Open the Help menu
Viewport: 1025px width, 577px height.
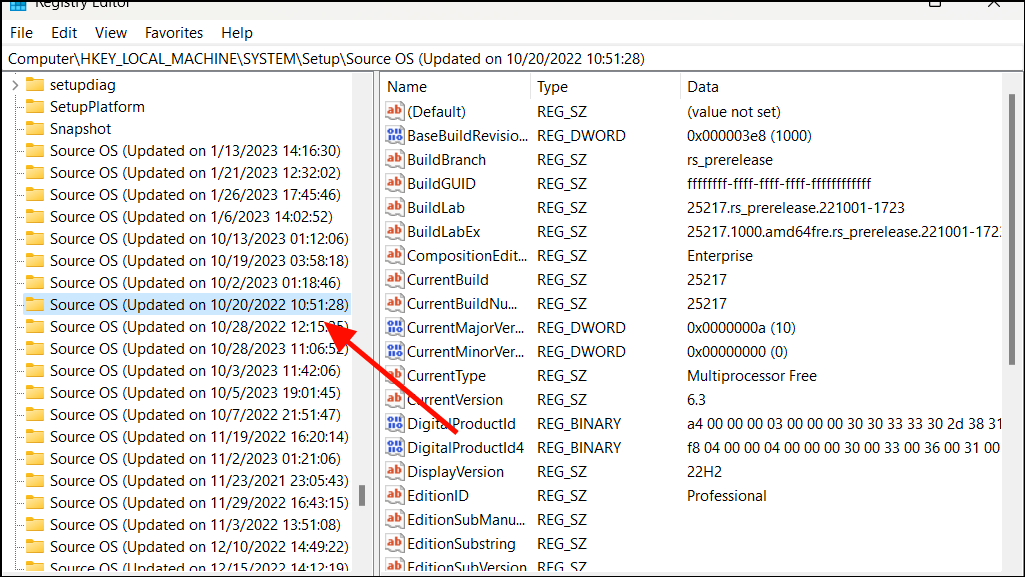237,32
